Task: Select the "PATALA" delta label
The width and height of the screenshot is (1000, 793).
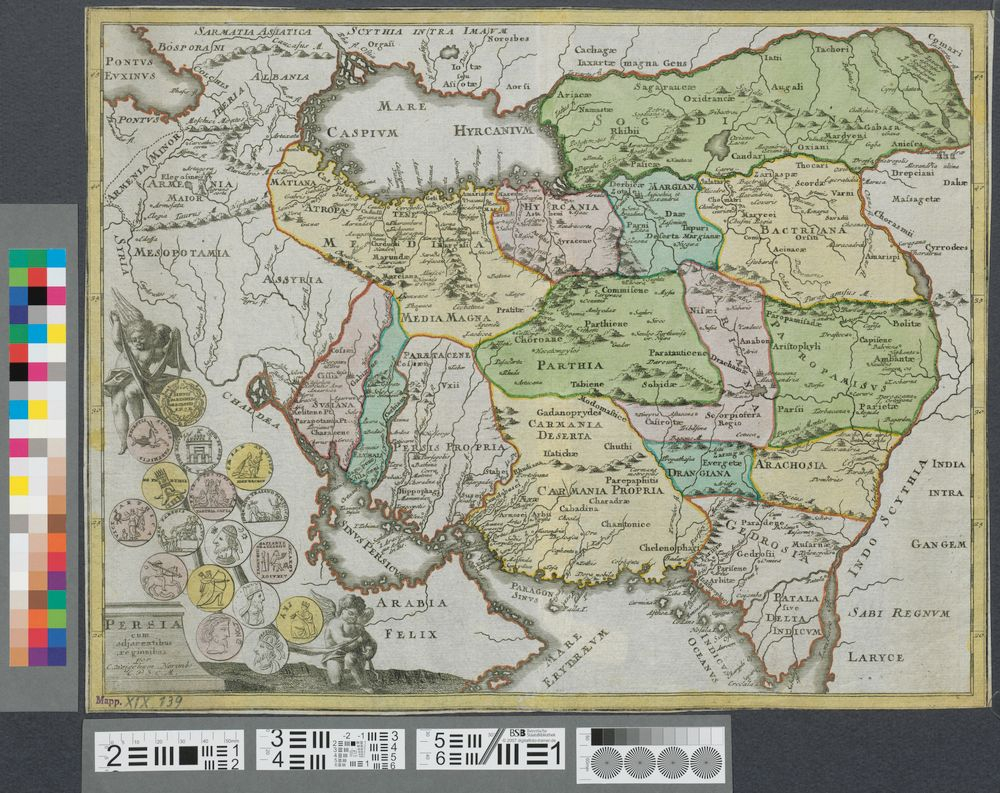Action: pos(795,598)
